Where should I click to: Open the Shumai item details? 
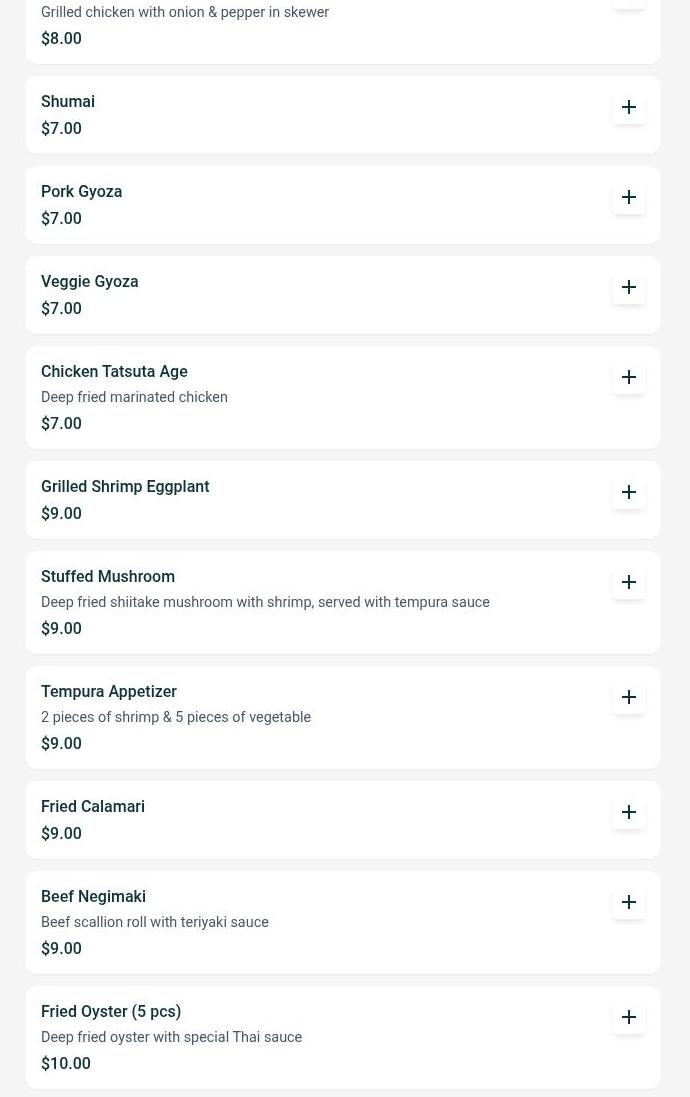pos(68,102)
